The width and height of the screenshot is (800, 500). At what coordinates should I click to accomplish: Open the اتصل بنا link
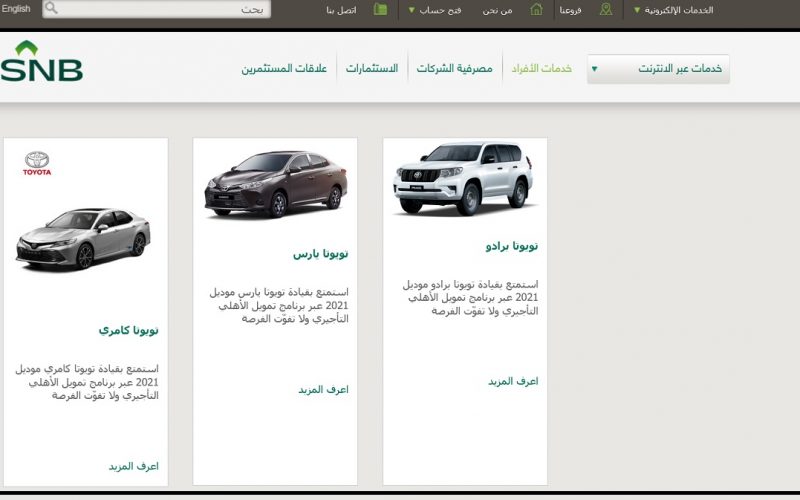[341, 10]
